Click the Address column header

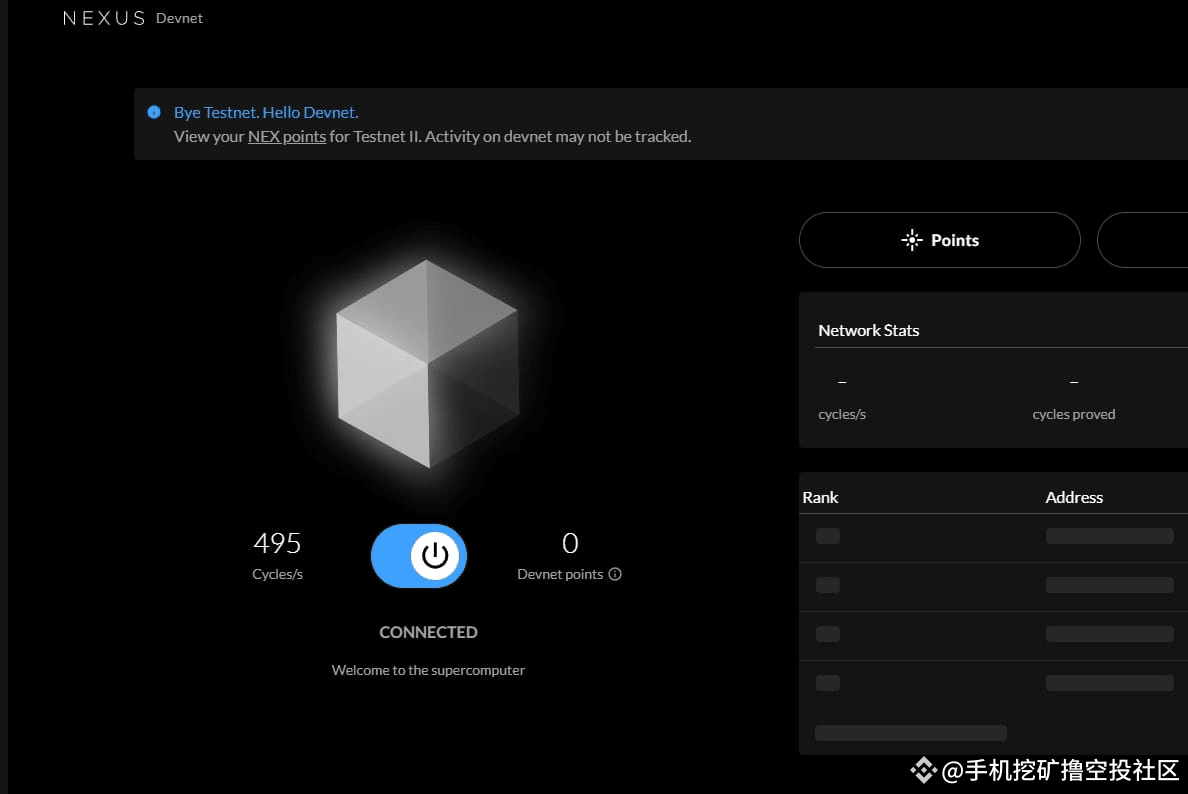[1074, 498]
